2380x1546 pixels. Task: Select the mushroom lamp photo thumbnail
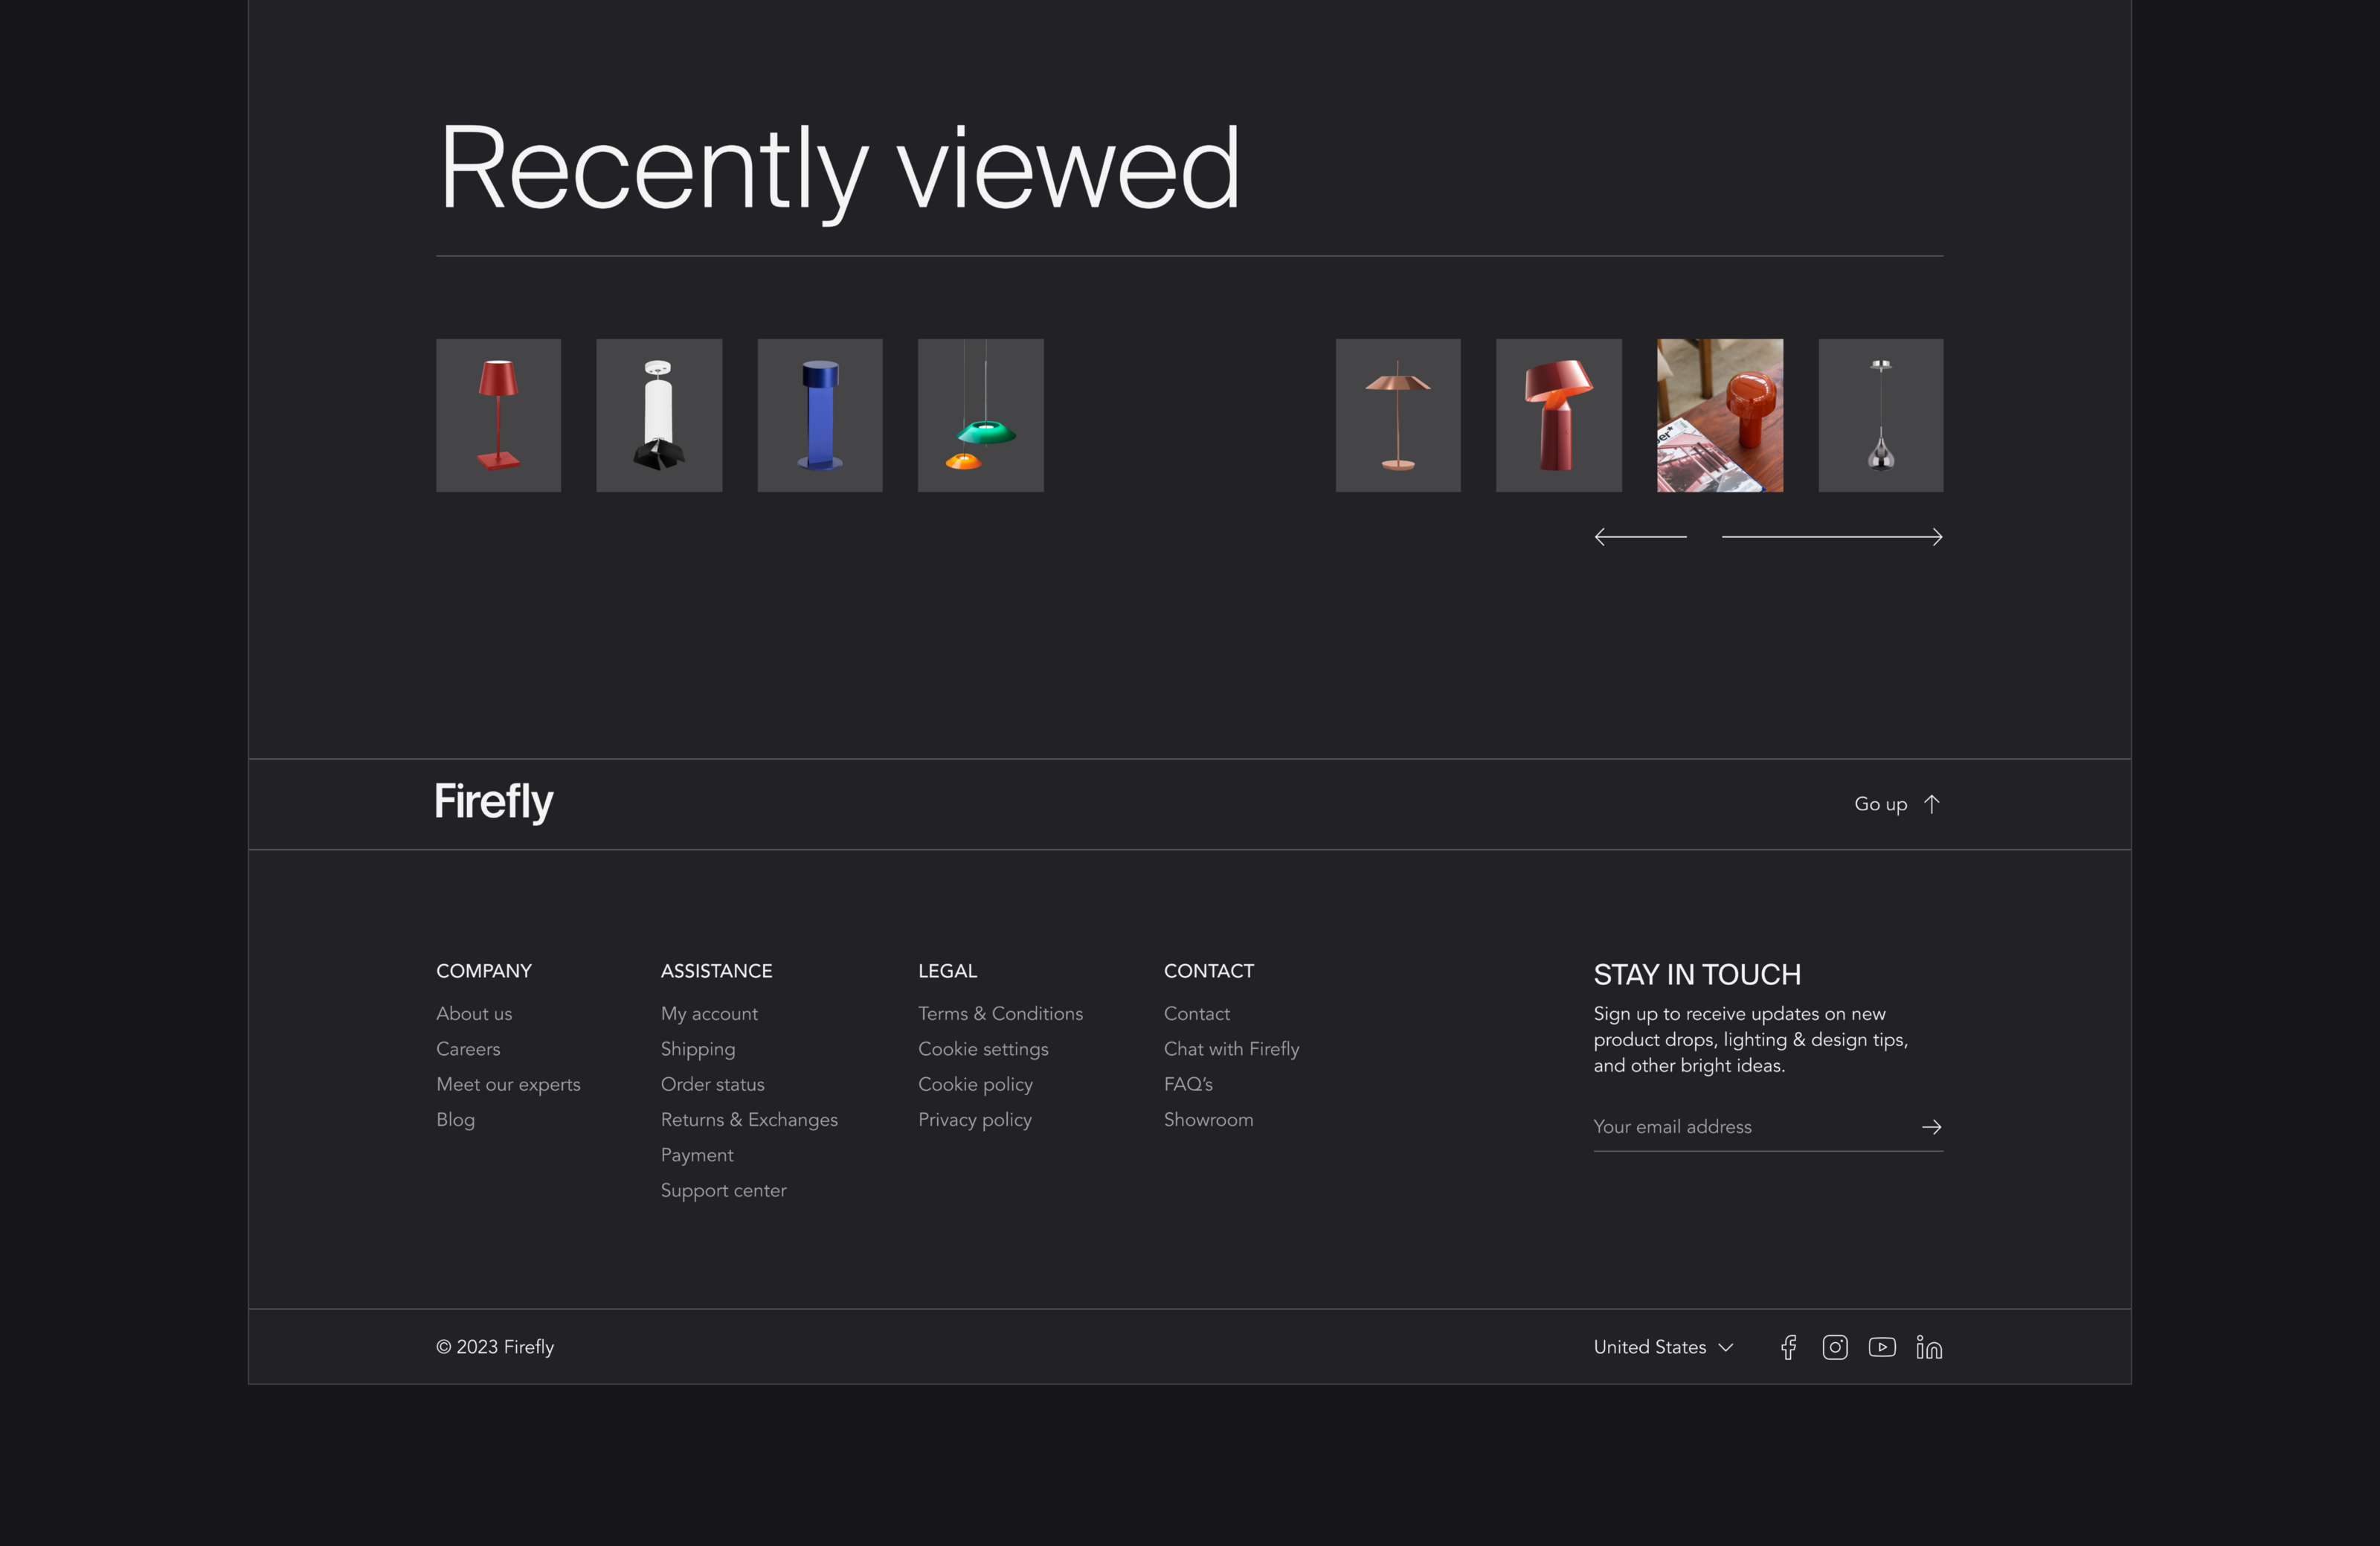pos(1719,415)
